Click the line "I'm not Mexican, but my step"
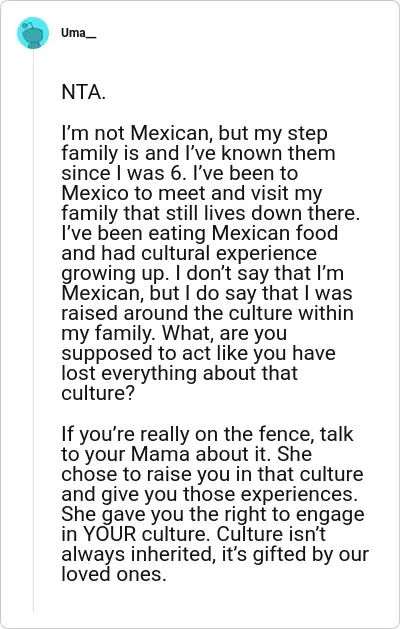The image size is (400, 629). click(194, 134)
